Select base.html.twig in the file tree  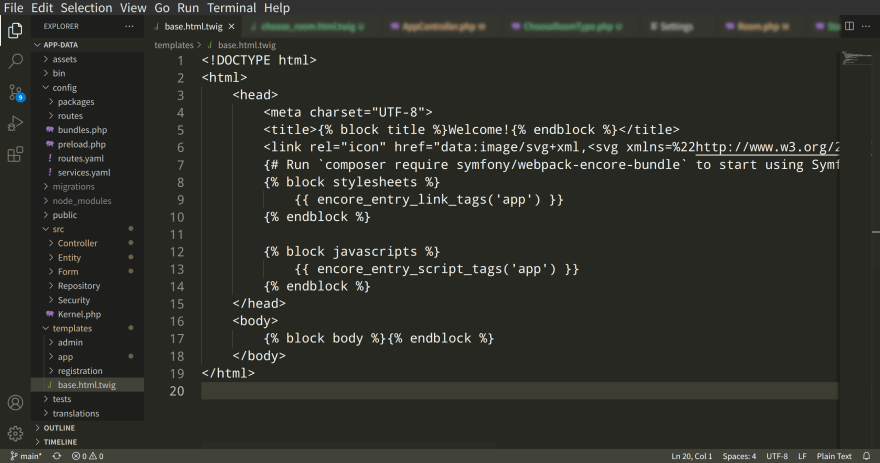(x=86, y=385)
